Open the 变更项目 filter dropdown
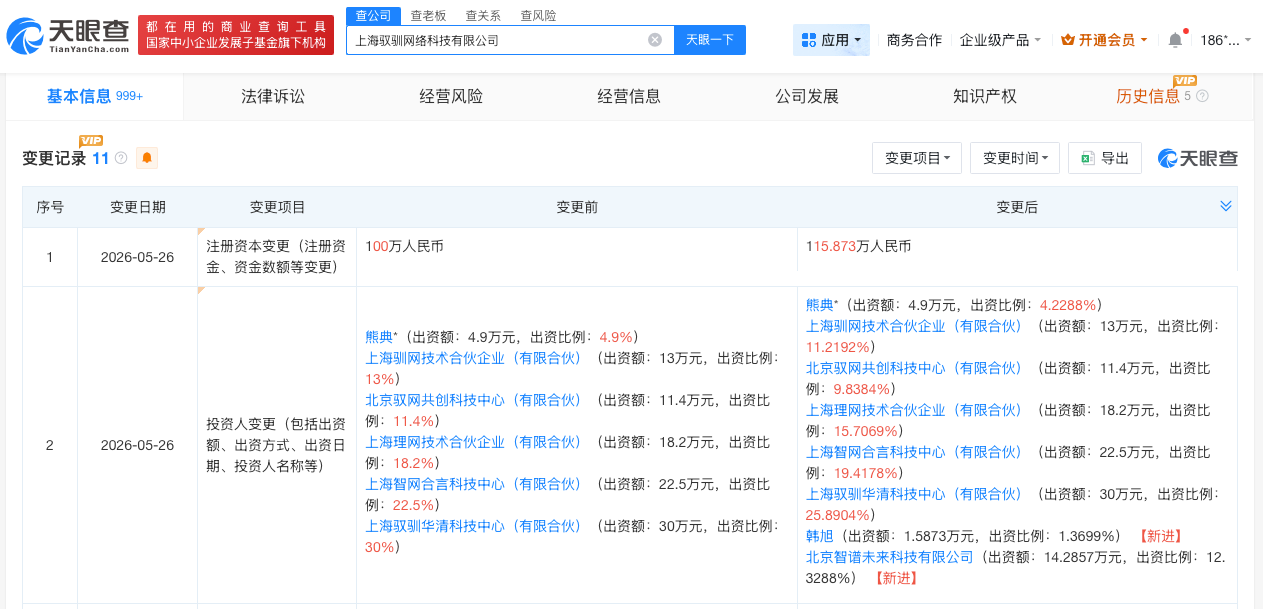This screenshot has width=1263, height=609. point(917,158)
